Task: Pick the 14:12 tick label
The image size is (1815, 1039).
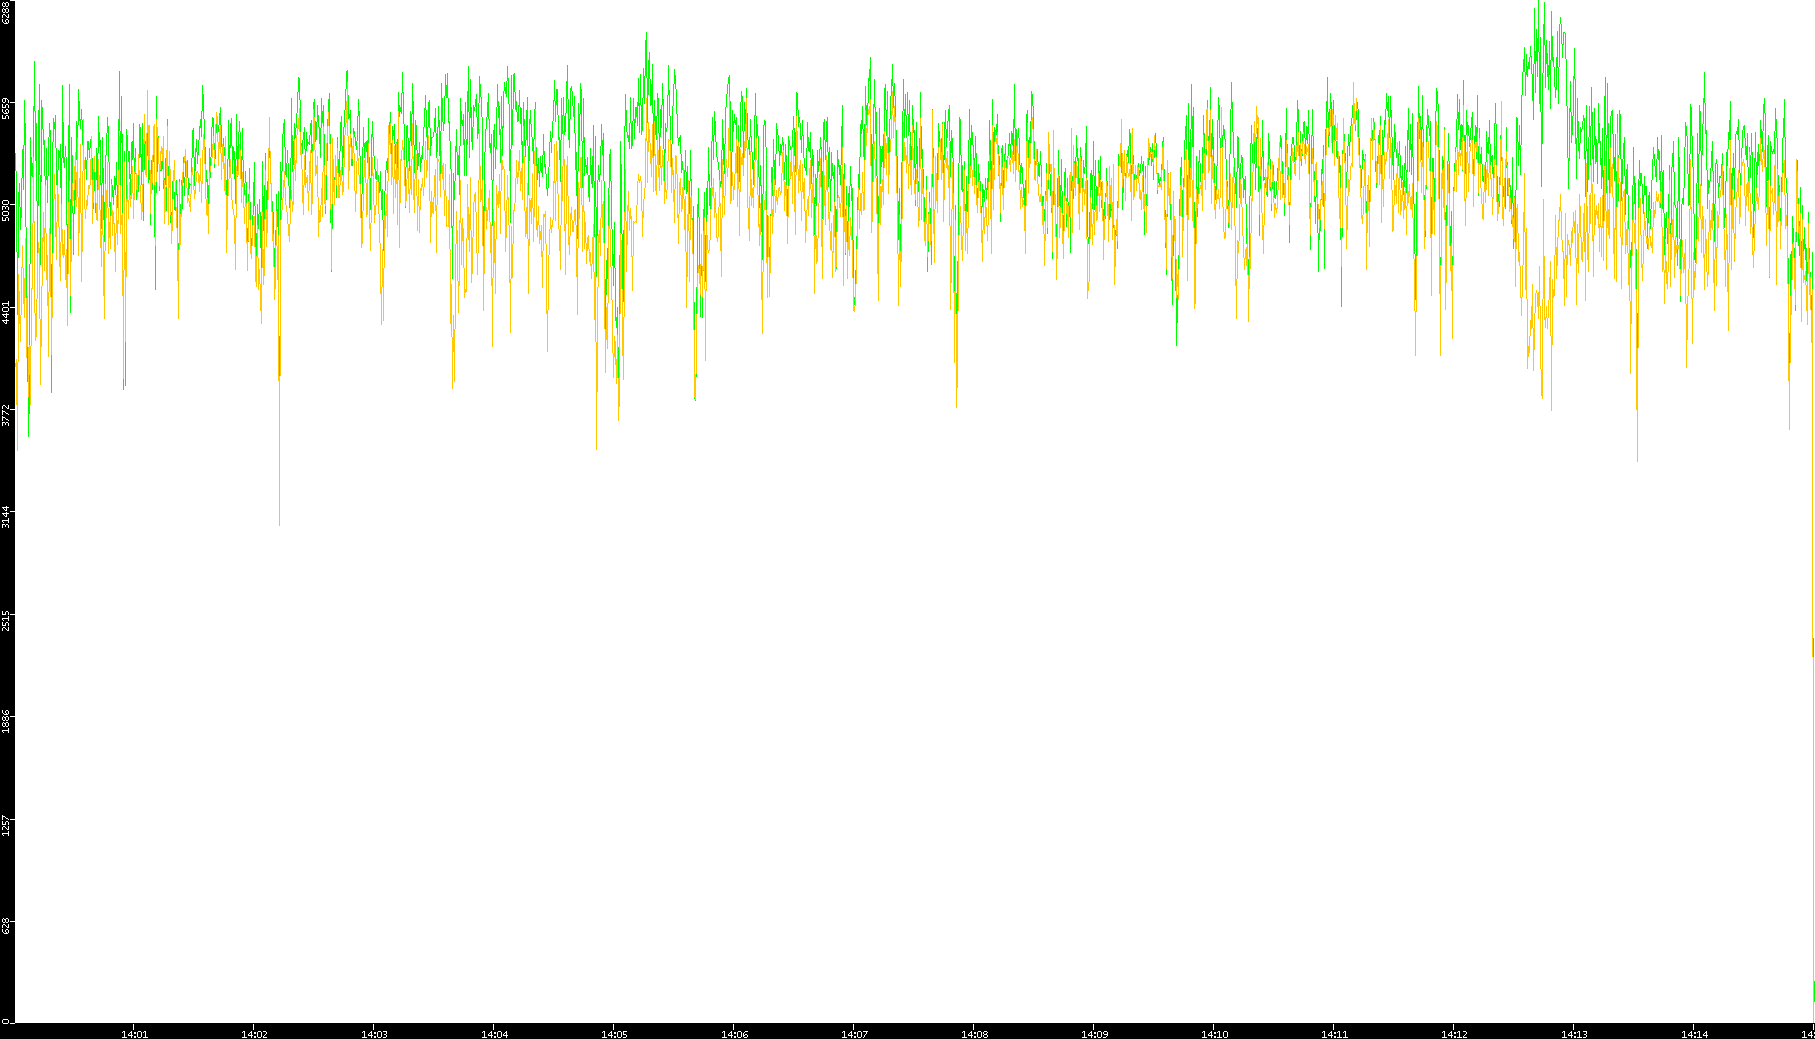Action: pos(1454,1034)
